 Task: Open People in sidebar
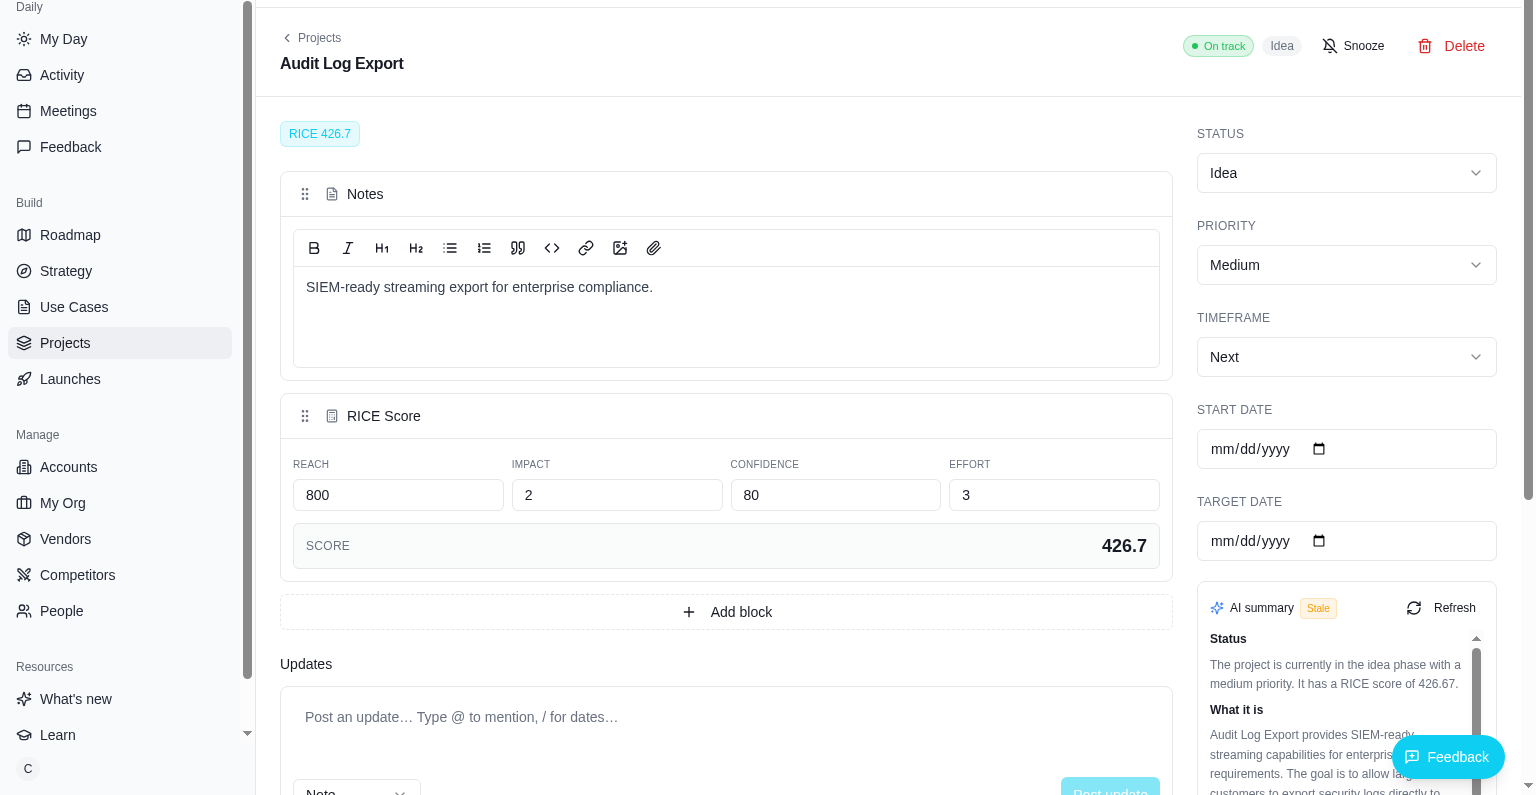(x=120, y=611)
